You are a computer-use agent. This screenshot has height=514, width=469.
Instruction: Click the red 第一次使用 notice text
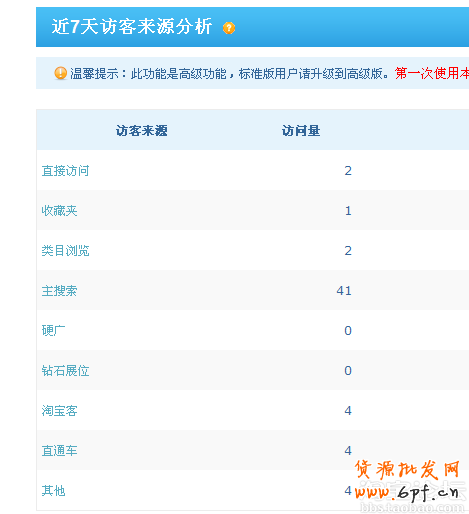(432, 73)
